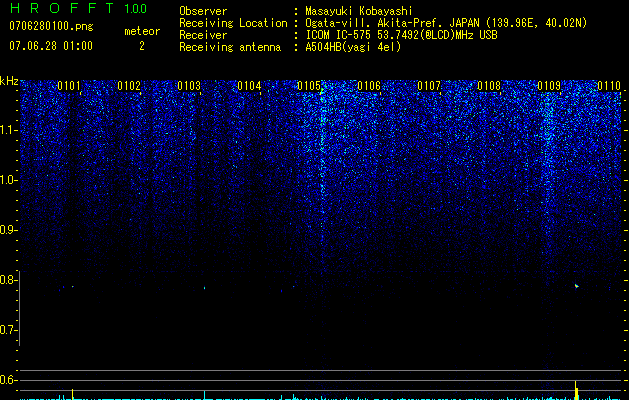Click the 0.6 kHz axis label

point(9,380)
